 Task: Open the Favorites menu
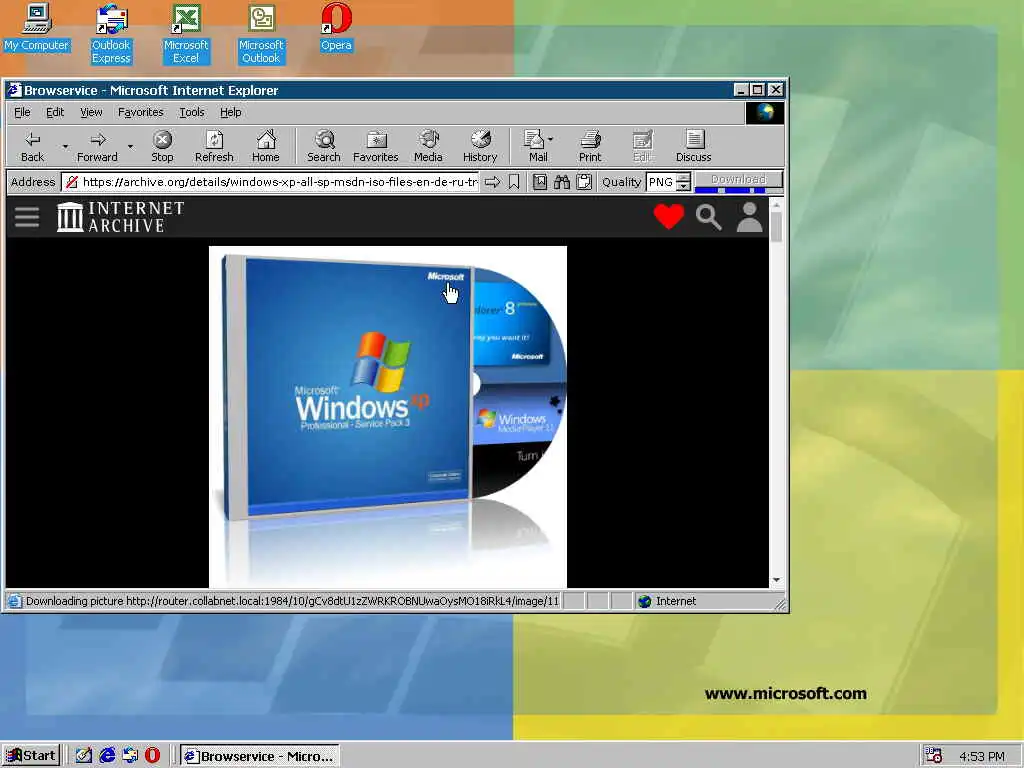(x=140, y=112)
